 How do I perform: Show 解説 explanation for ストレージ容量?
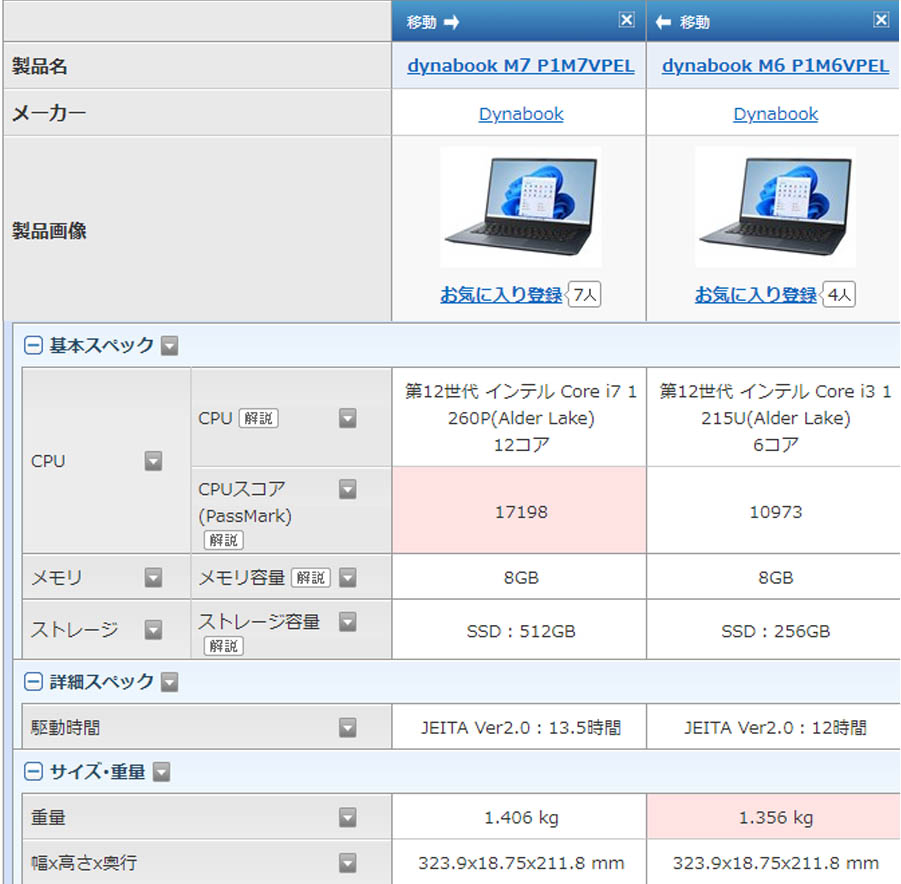[224, 646]
